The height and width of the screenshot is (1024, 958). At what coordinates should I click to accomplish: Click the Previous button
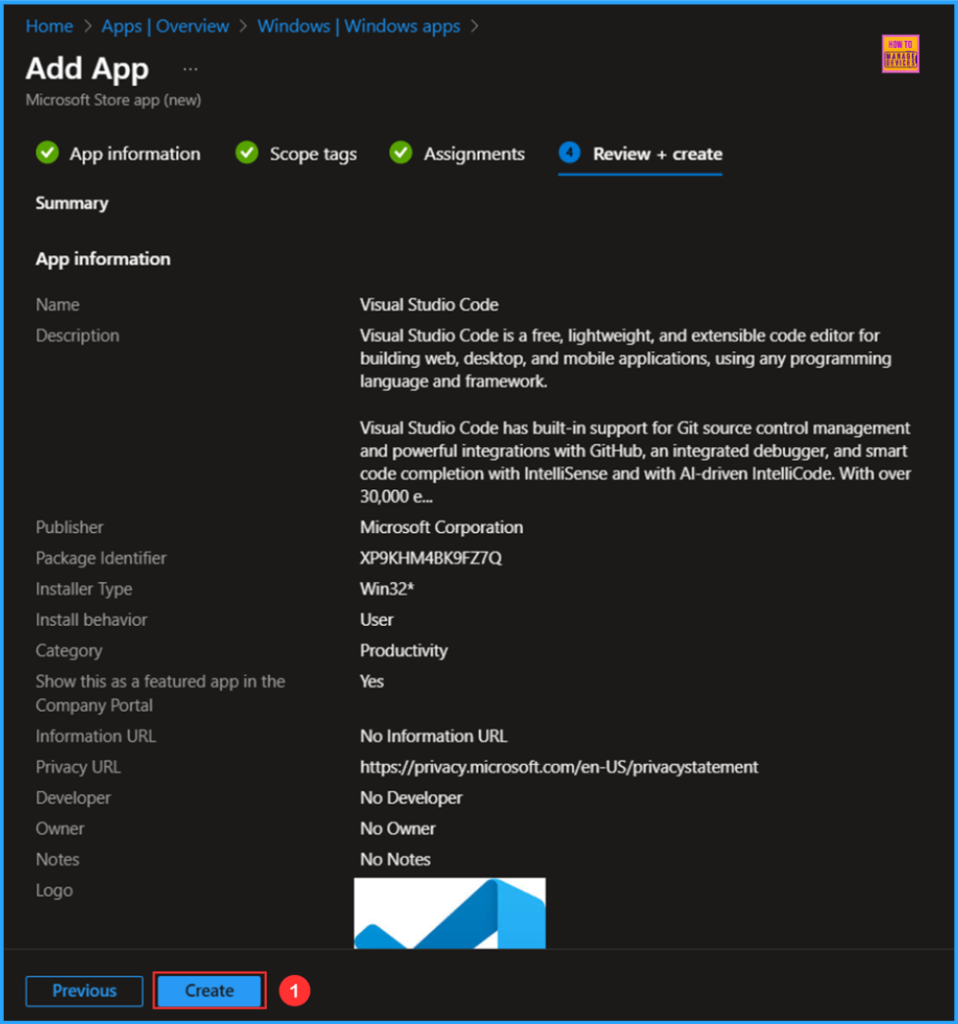tap(84, 991)
